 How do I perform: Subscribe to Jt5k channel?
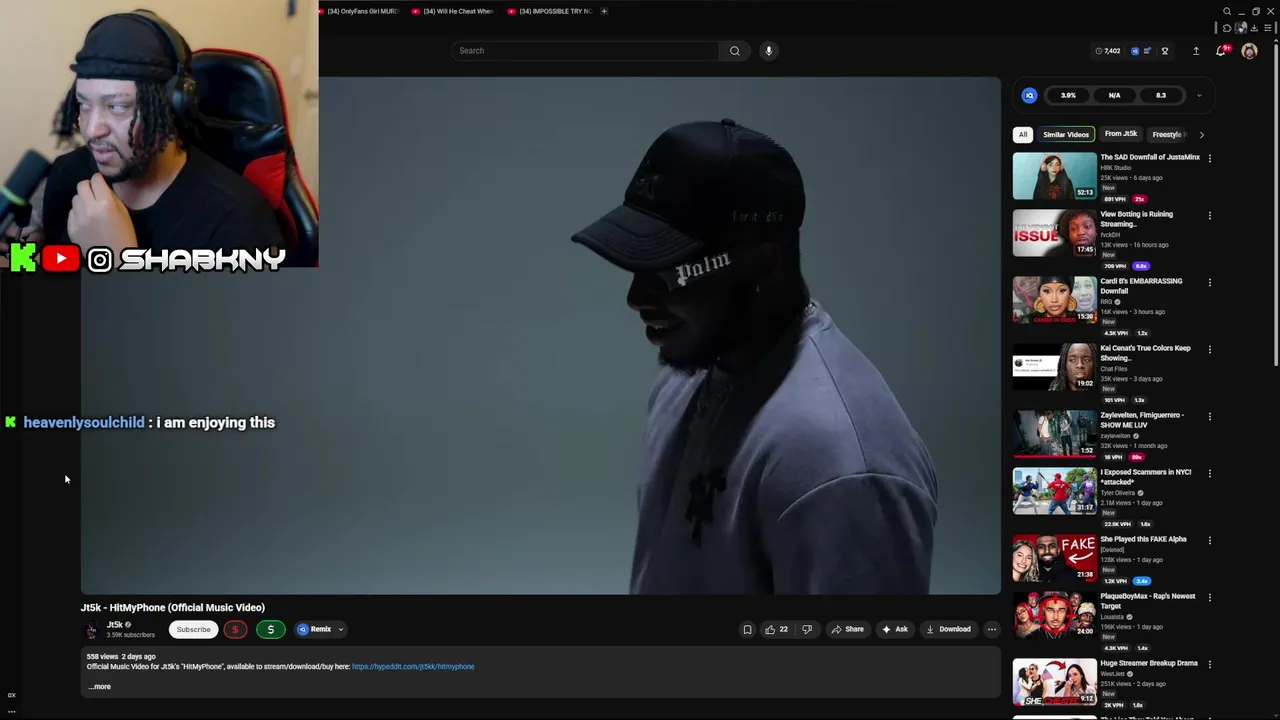pos(193,629)
